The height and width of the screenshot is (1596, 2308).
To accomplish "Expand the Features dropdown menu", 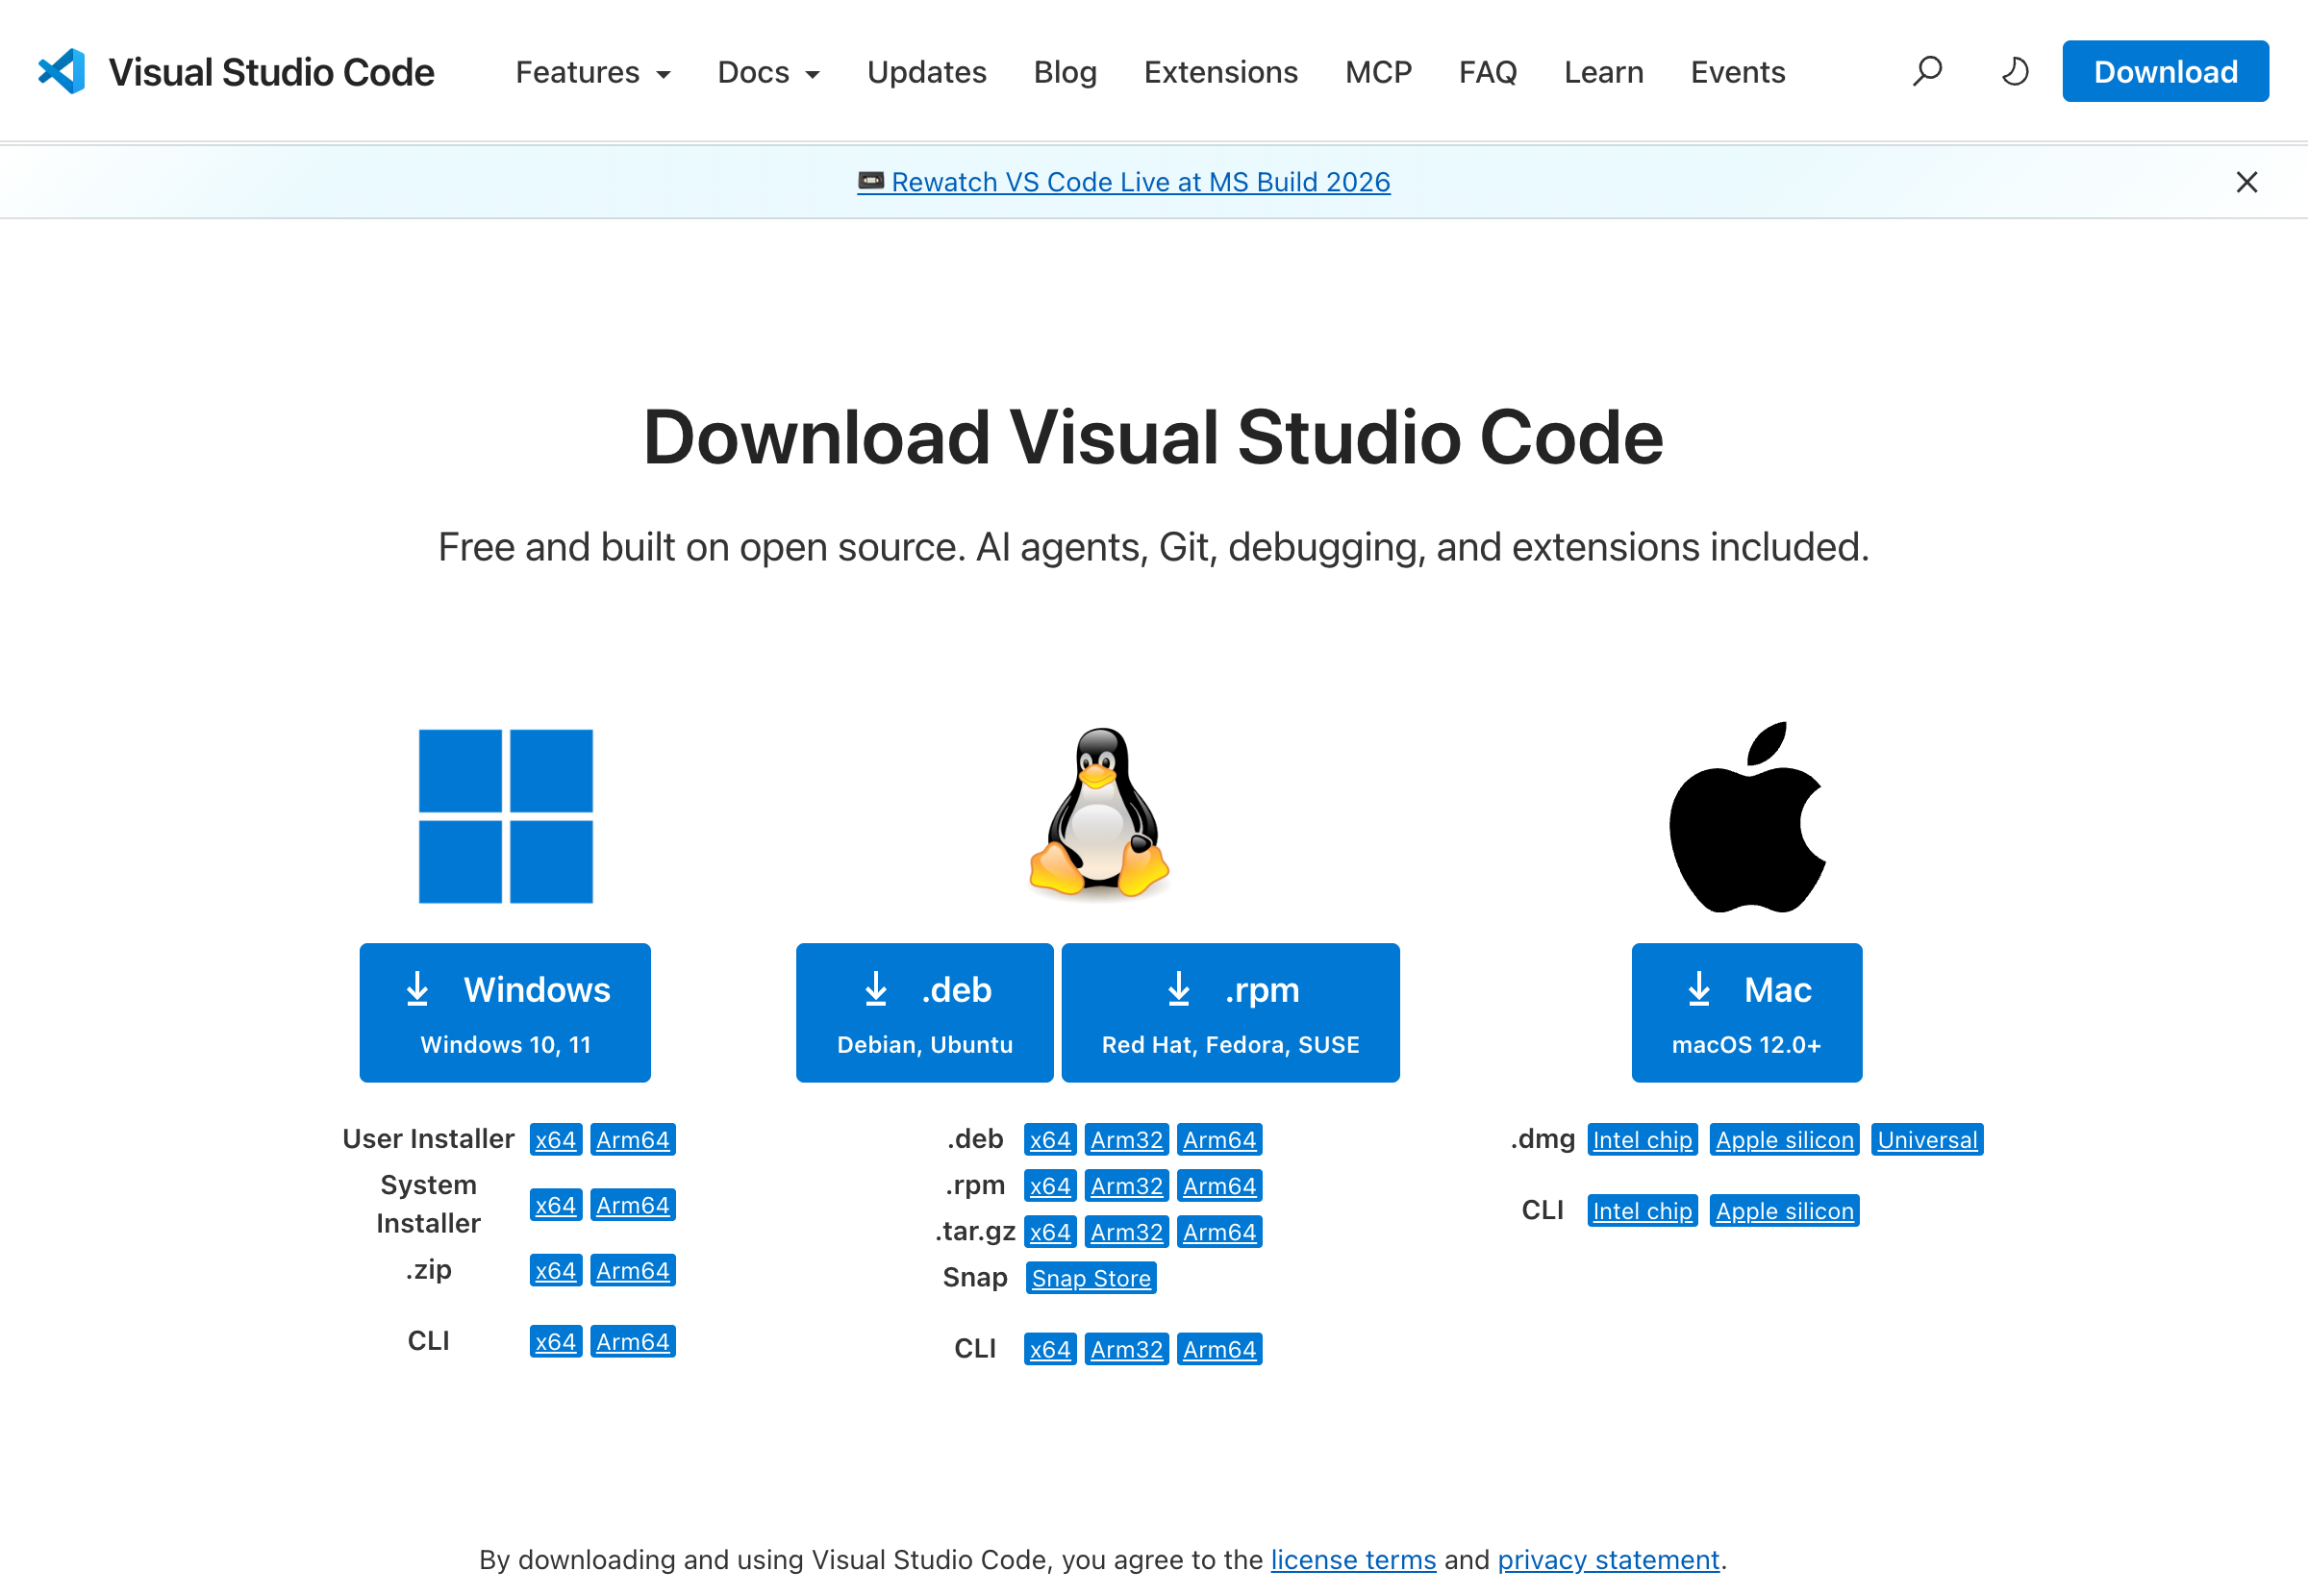I will (x=593, y=72).
